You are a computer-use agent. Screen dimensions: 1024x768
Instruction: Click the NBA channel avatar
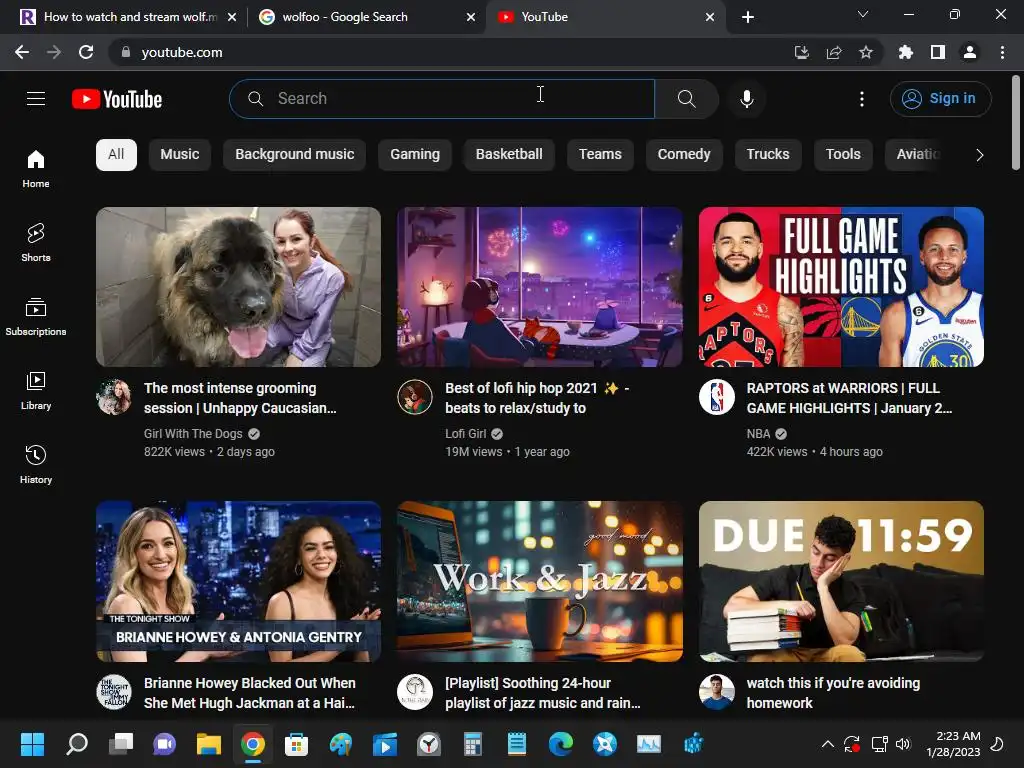(x=716, y=397)
